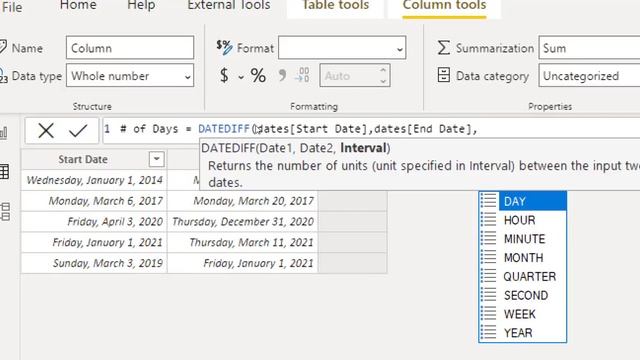Image resolution: width=640 pixels, height=360 pixels.
Task: Click cell Friday, April 3, 2020
Action: (94, 222)
